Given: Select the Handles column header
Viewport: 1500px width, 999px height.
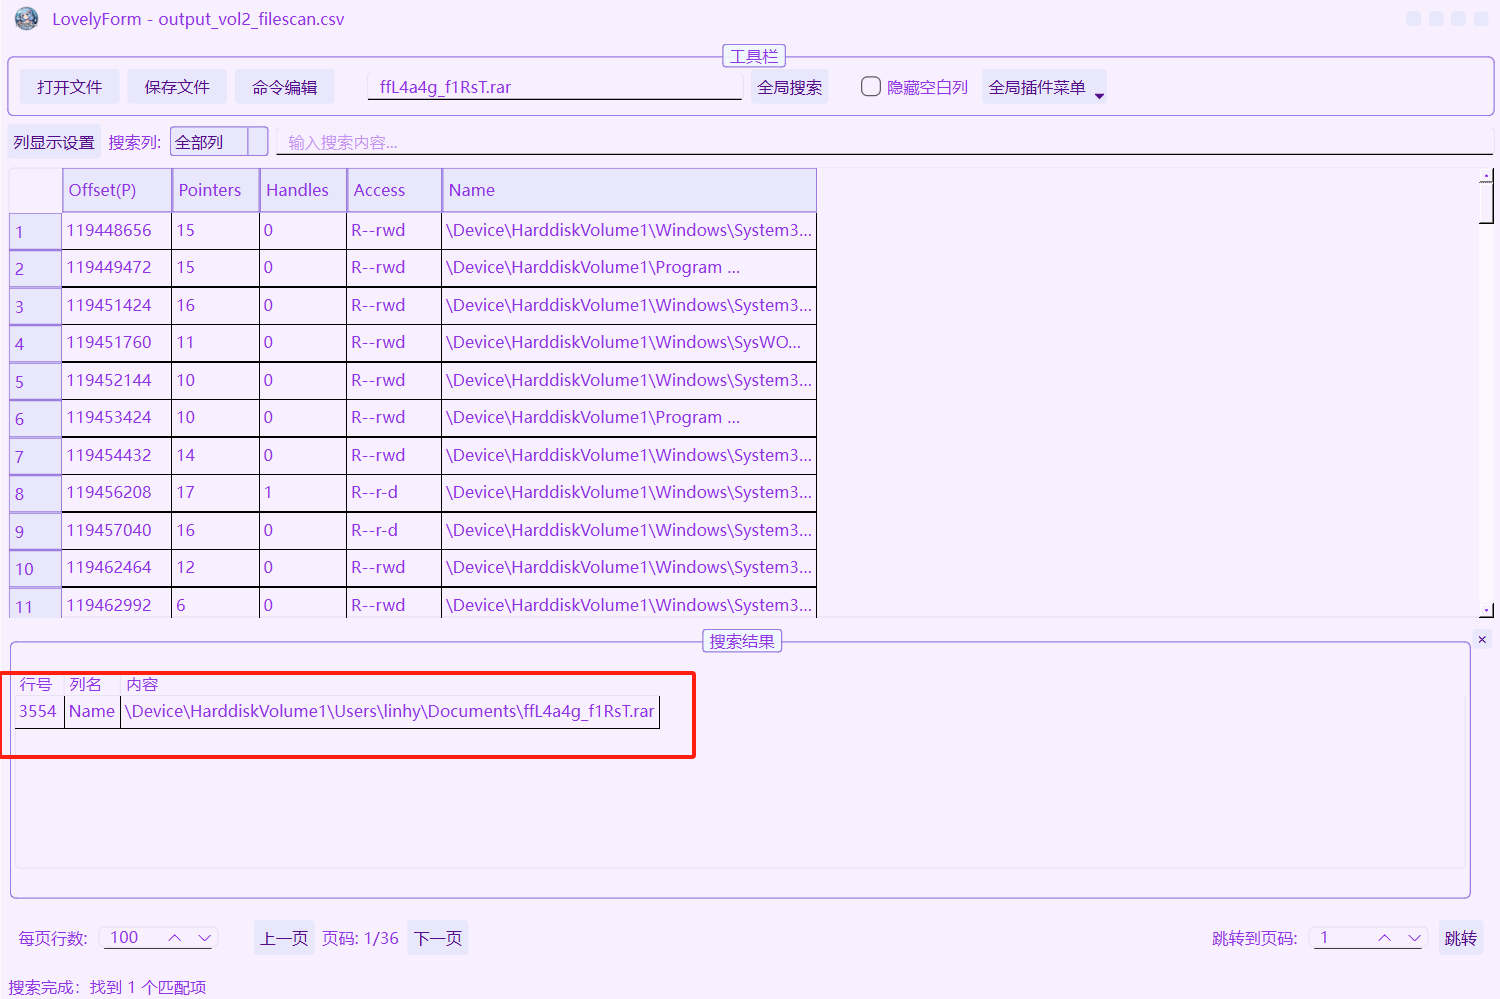Looking at the screenshot, I should click(x=303, y=190).
